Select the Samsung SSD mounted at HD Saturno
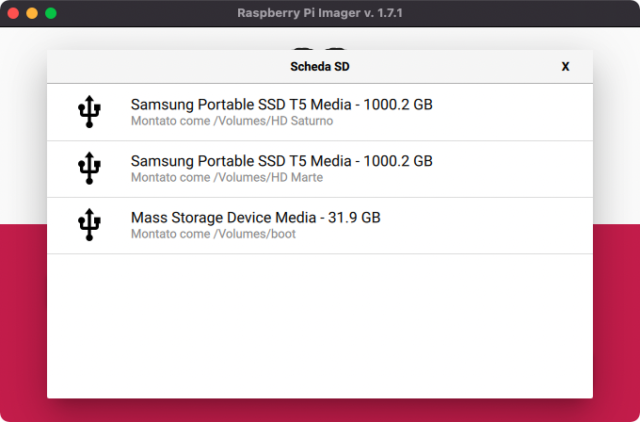Viewport: 640px width, 422px height. 281,105
